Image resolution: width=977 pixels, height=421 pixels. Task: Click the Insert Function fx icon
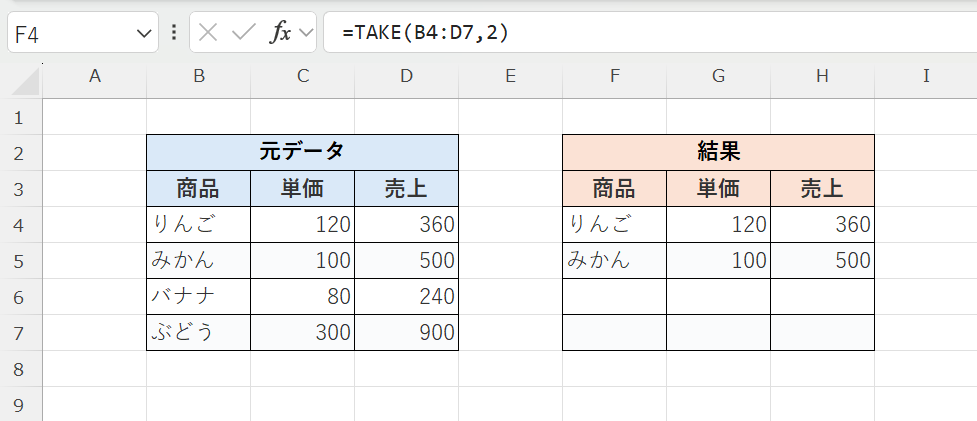pos(280,32)
